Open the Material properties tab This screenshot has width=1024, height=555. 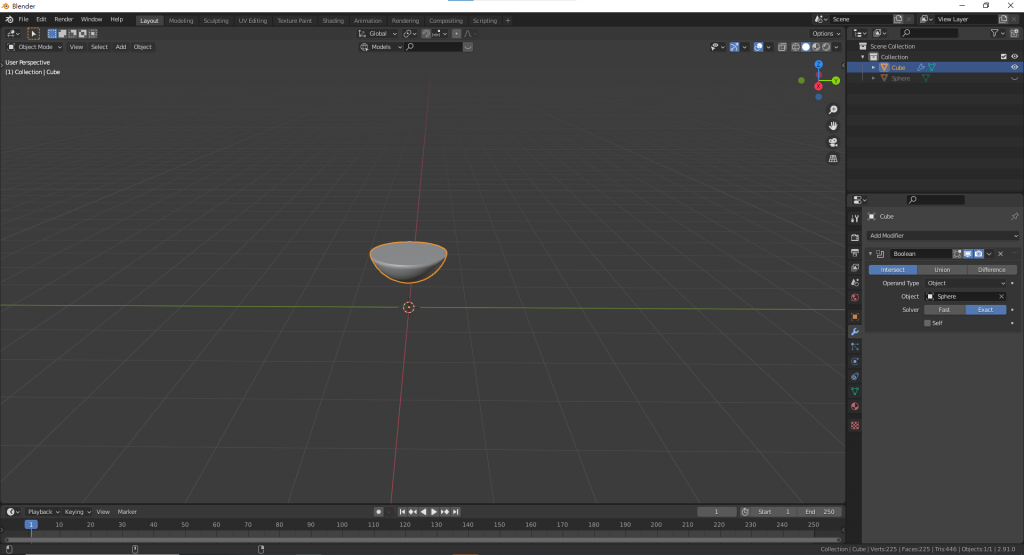(855, 406)
